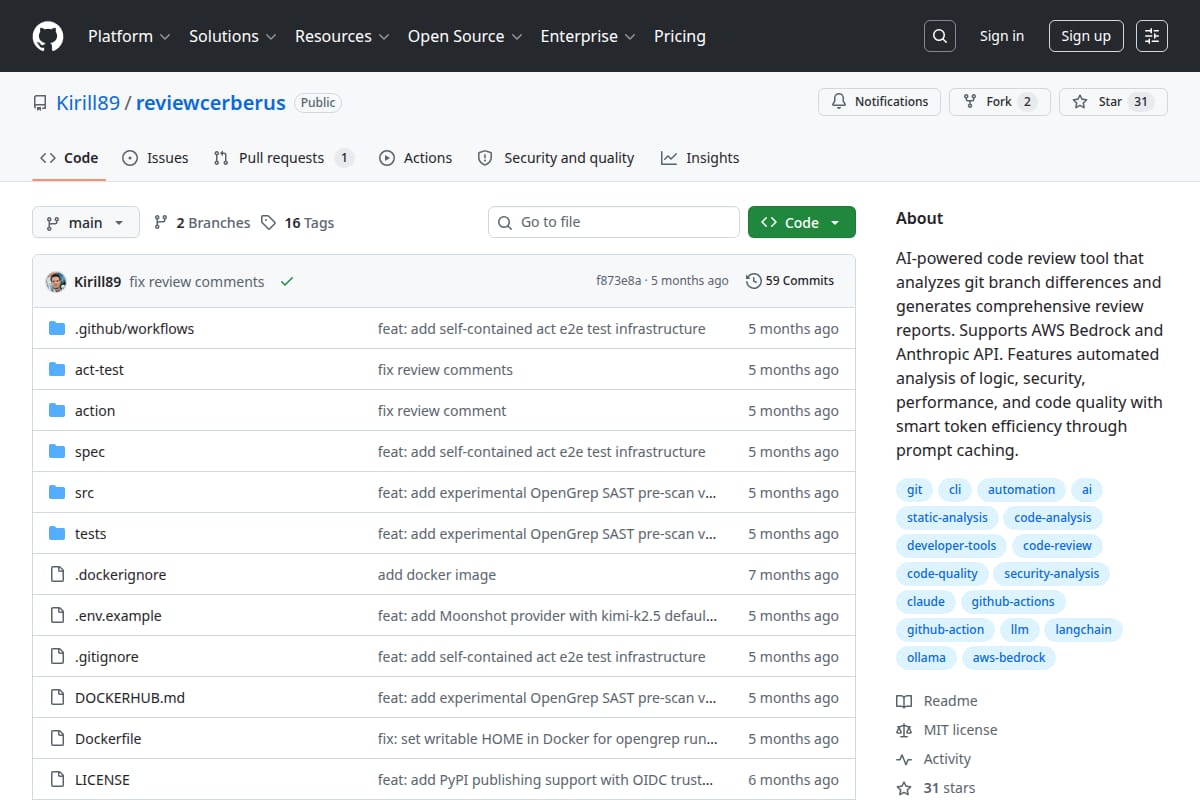Screen dimensions: 1200x800
Task: Open the appearance settings icon beside Sign up
Action: tap(1152, 36)
